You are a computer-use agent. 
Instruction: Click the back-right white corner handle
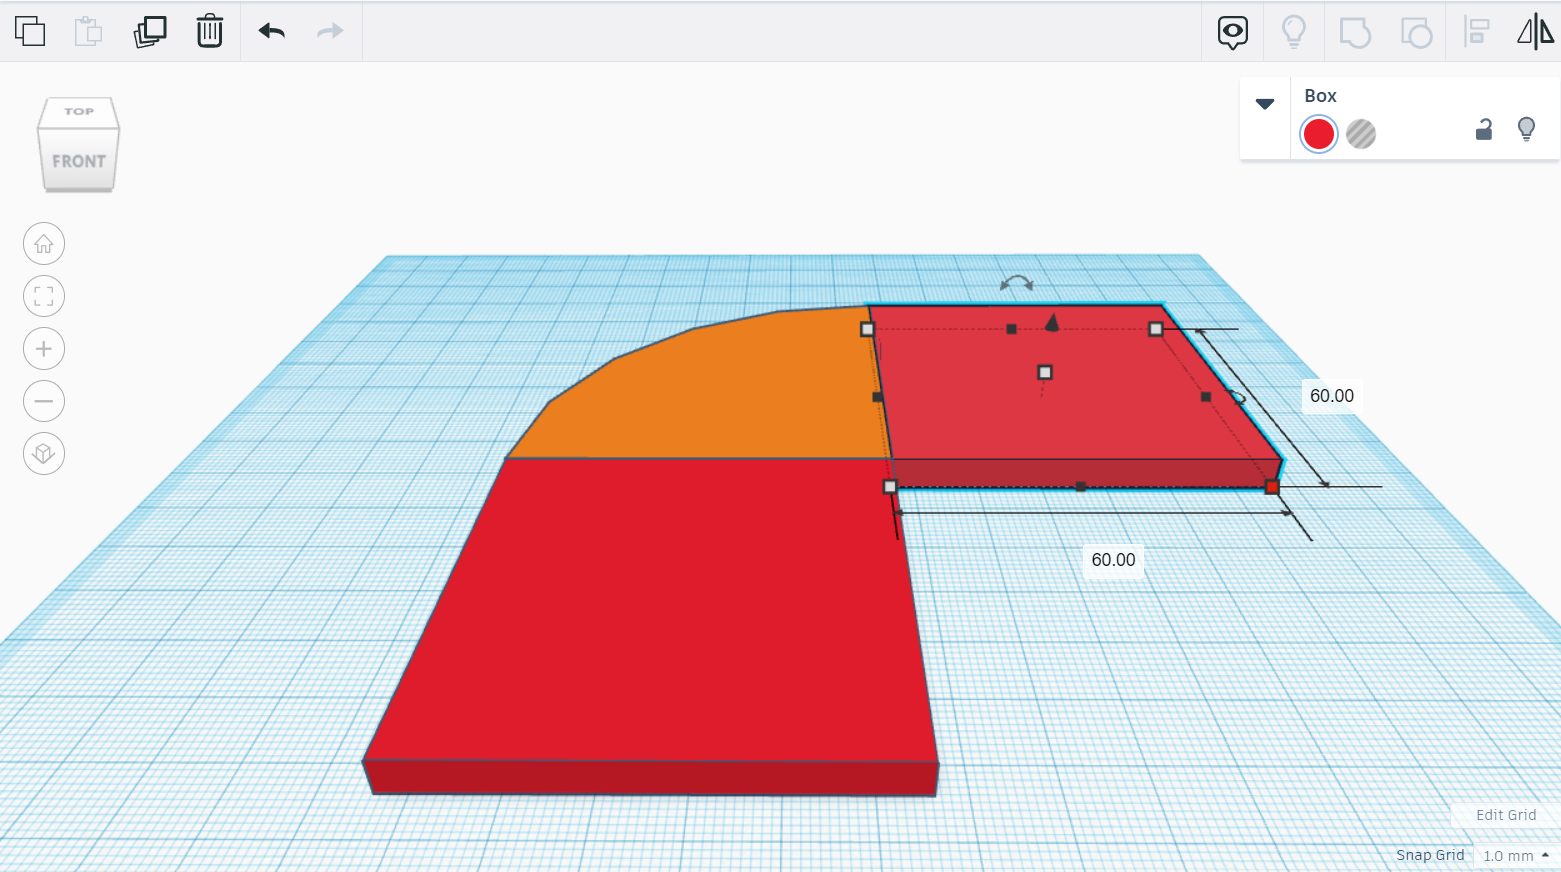(1156, 329)
